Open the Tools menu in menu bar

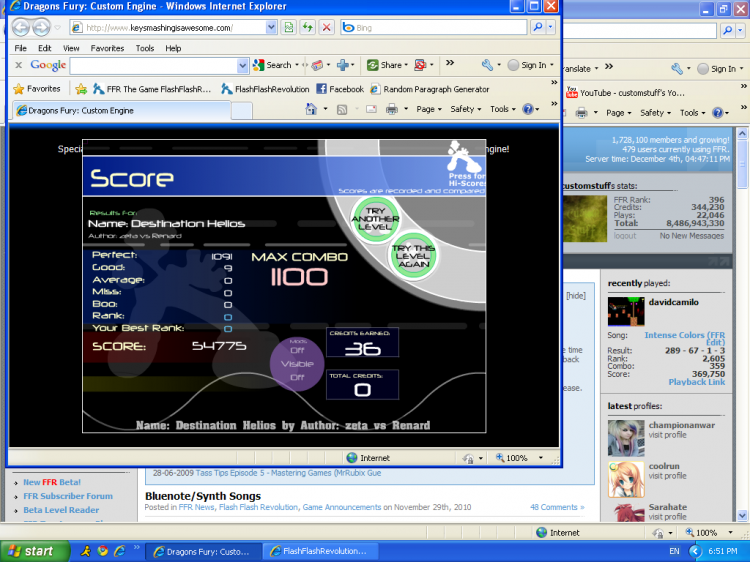[145, 48]
